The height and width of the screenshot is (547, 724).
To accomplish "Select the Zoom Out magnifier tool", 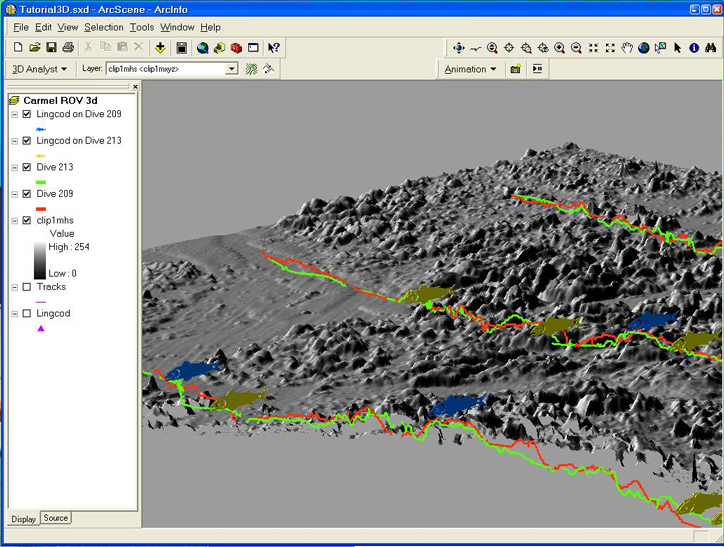I will 576,48.
